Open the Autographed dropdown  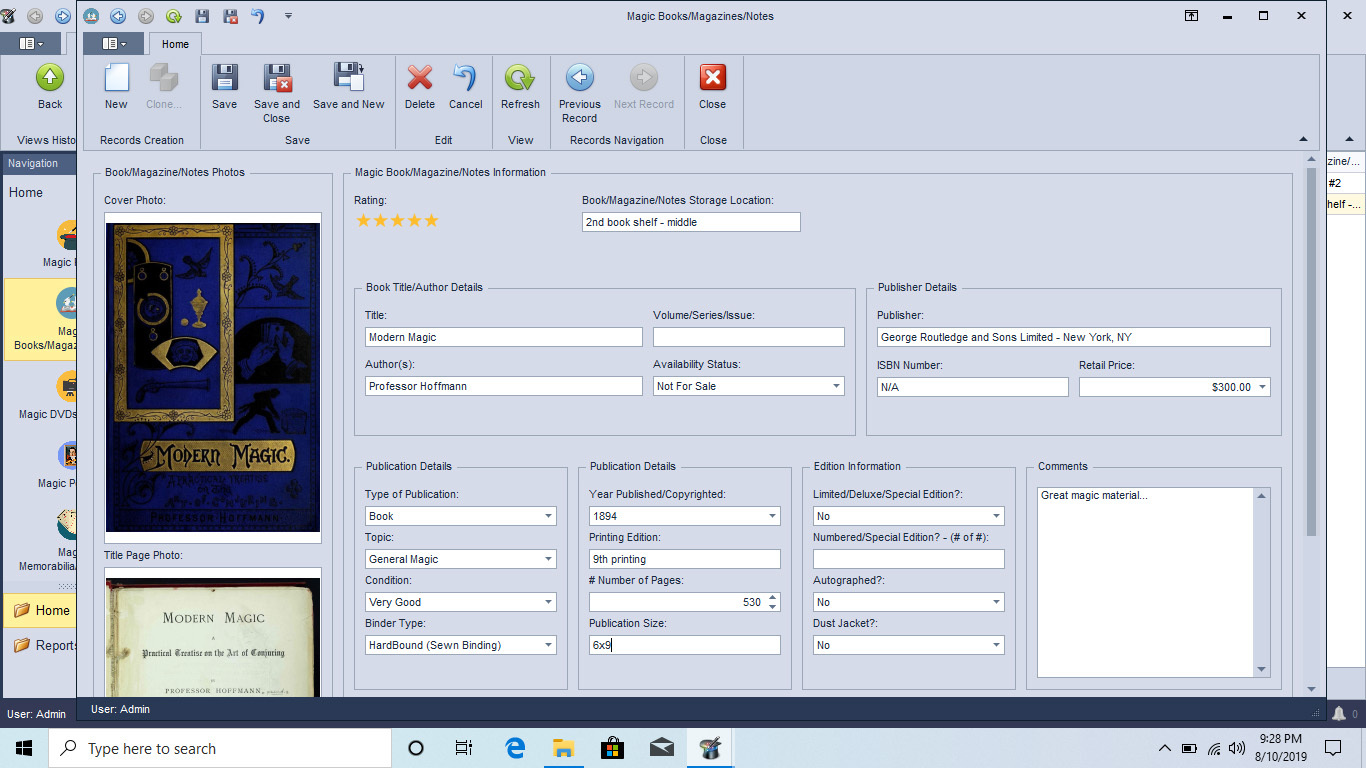(x=996, y=602)
